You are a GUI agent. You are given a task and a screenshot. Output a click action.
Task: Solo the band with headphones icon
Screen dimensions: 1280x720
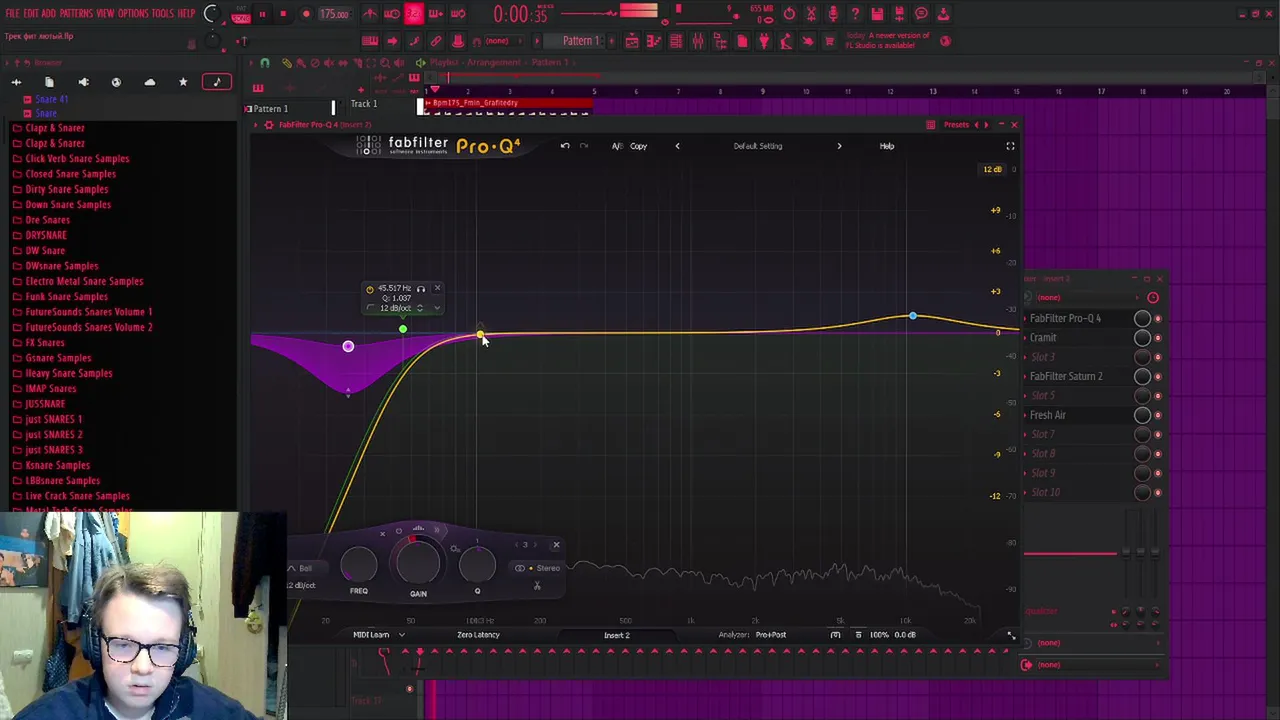(421, 289)
